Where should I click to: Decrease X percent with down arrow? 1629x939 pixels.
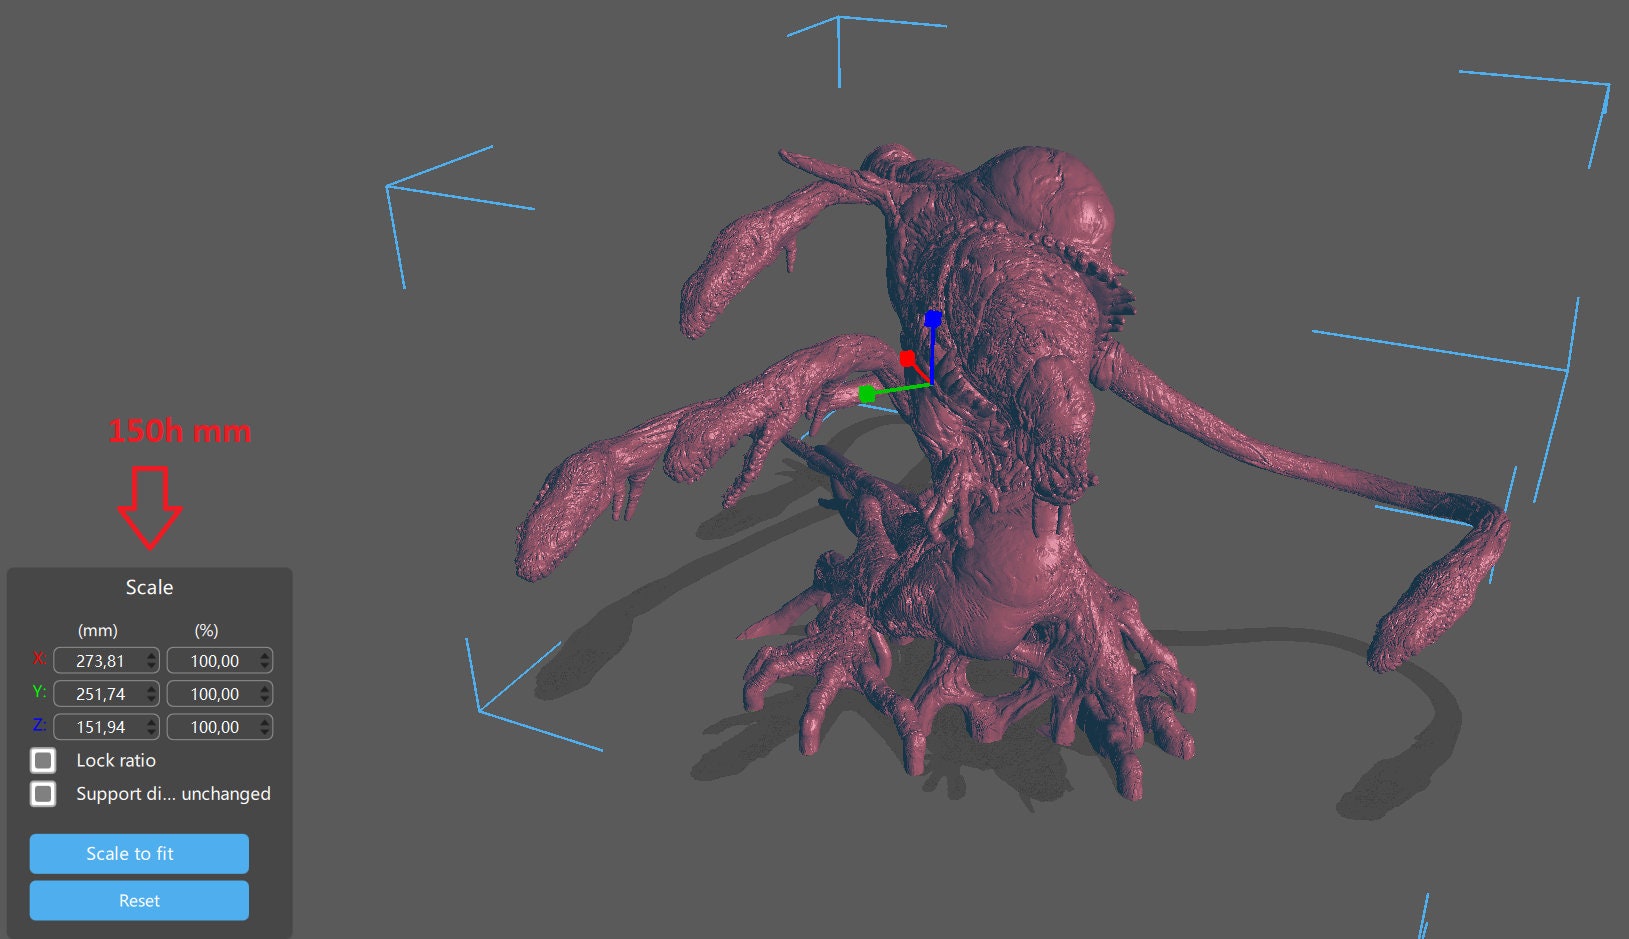265,666
